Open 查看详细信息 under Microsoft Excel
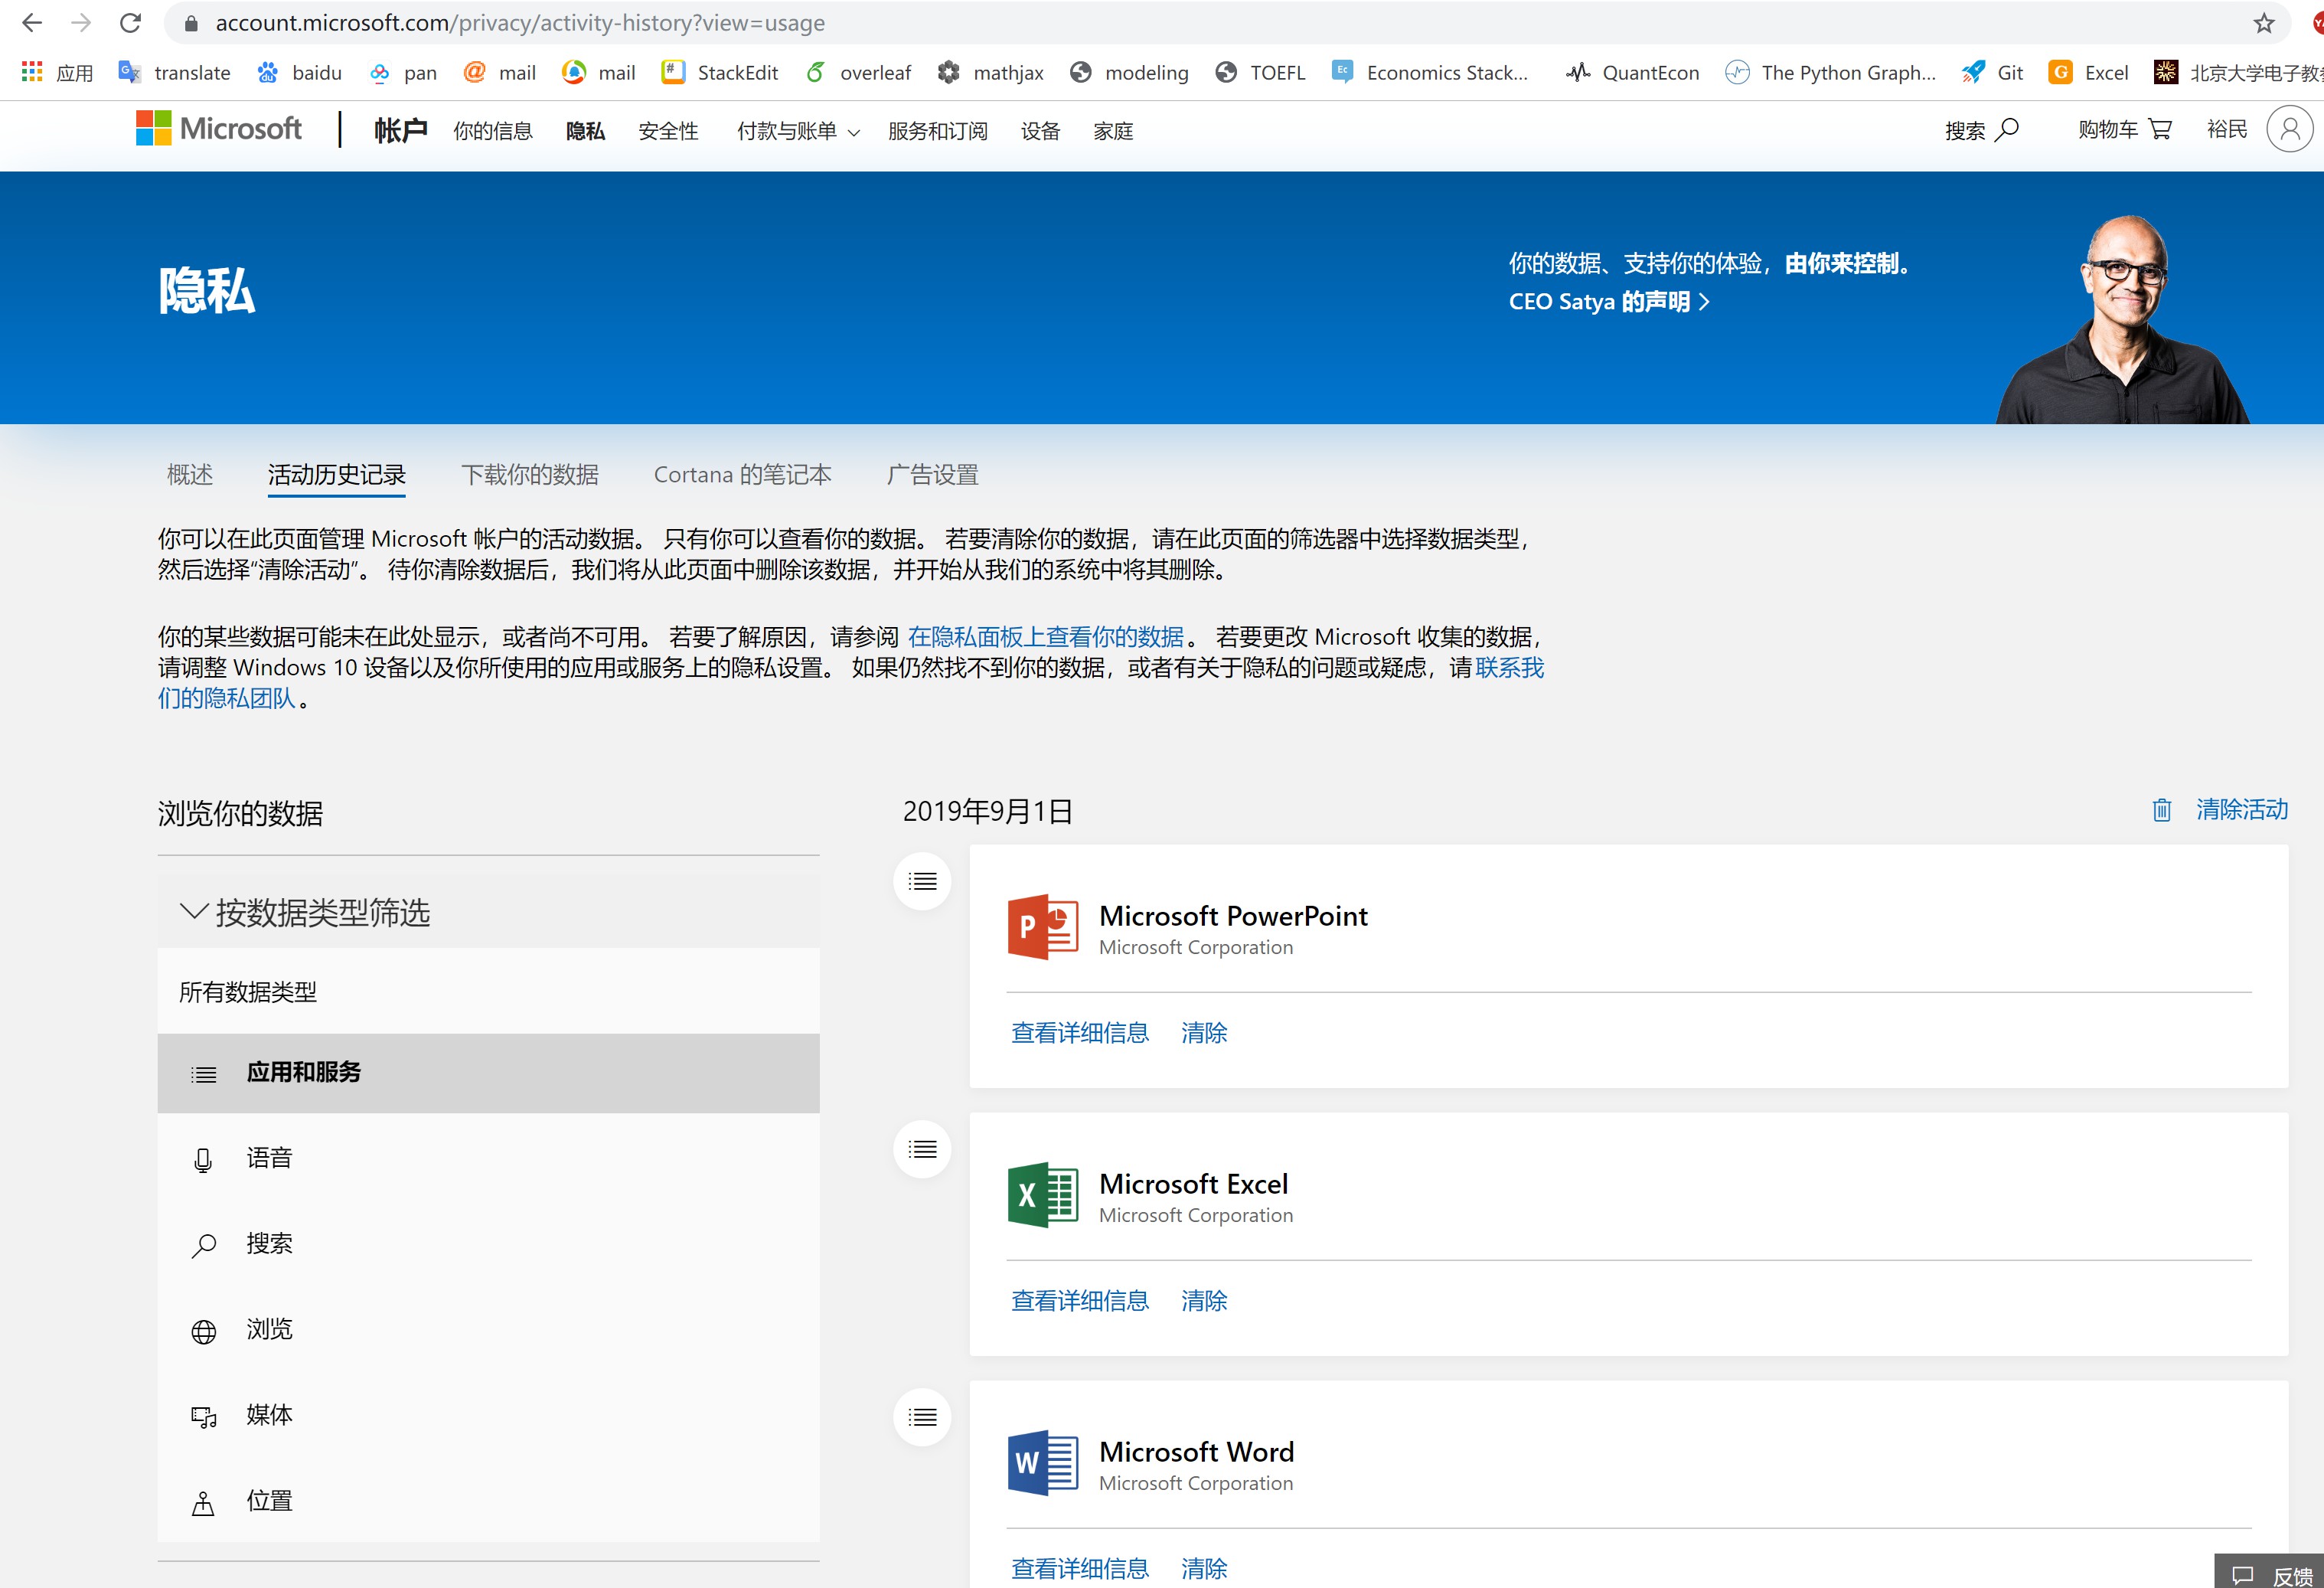The height and width of the screenshot is (1588, 2324). 1079,1300
